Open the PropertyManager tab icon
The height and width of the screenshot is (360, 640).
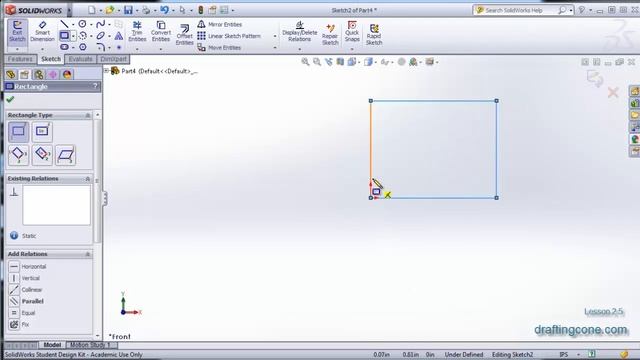coord(24,74)
